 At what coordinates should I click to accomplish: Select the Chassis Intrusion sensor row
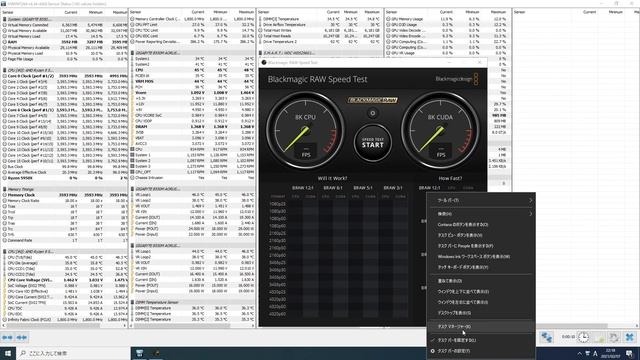coord(192,178)
